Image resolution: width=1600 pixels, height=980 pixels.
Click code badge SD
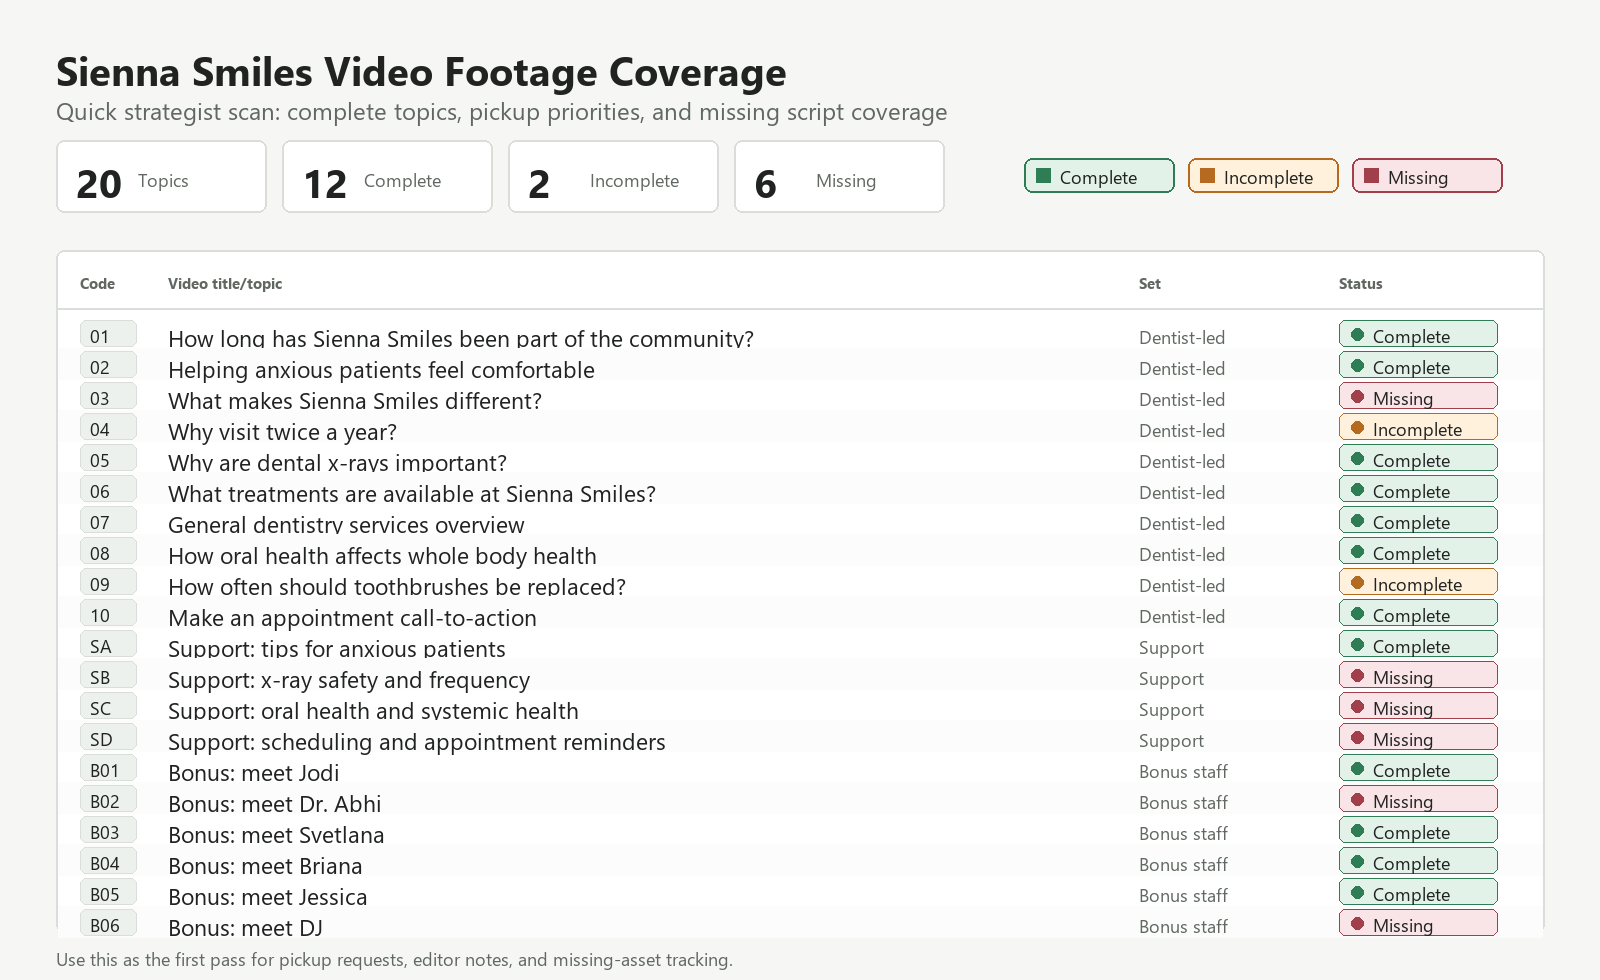pyautogui.click(x=108, y=737)
